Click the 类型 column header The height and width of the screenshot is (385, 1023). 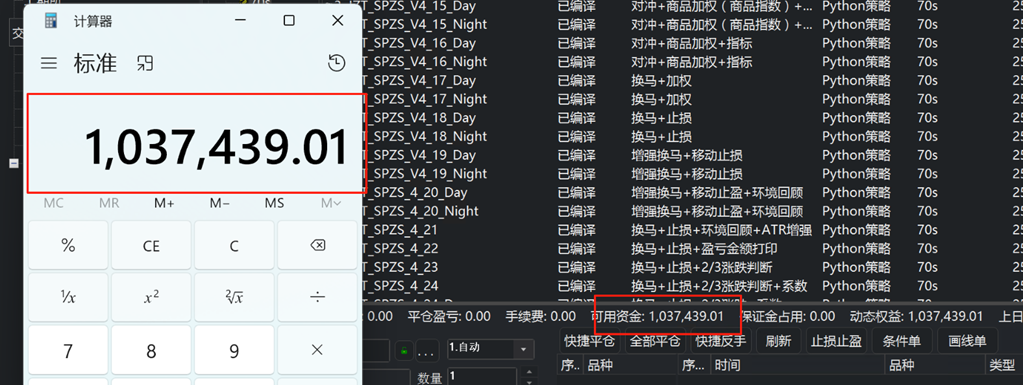pos(1001,365)
